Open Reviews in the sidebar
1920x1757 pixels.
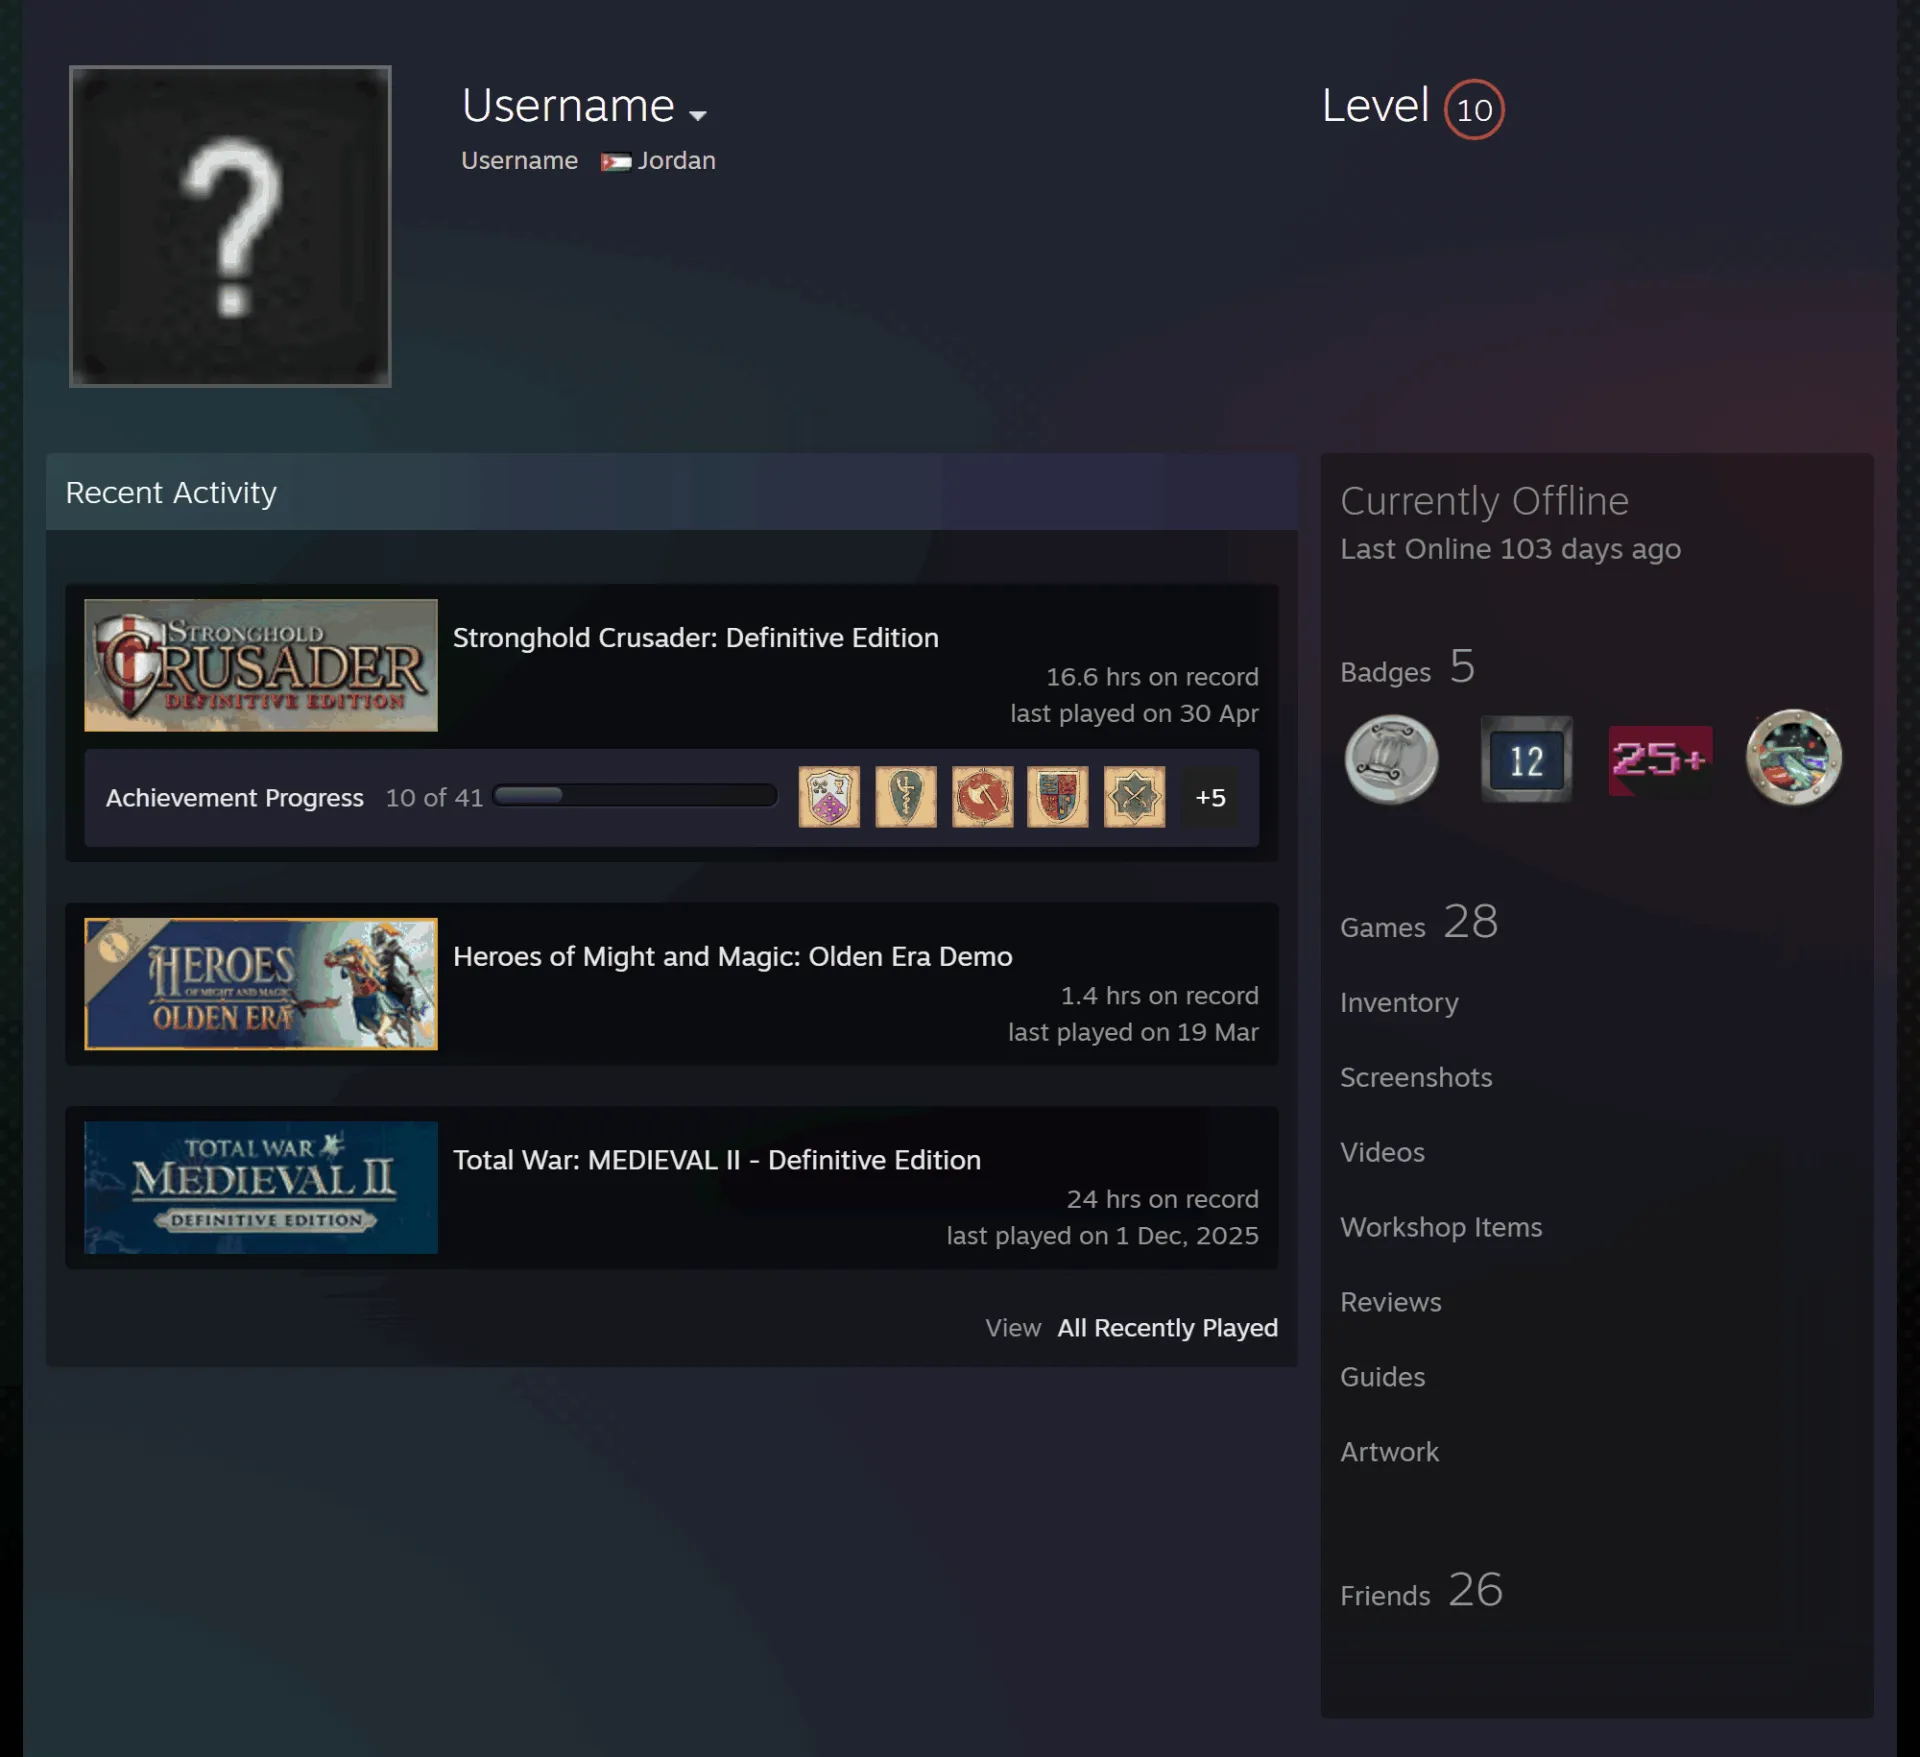pyautogui.click(x=1391, y=1303)
